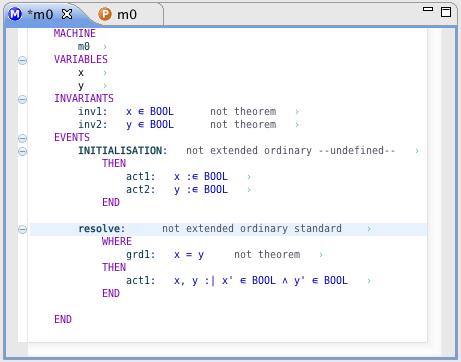Edit the machine name m0

point(84,46)
